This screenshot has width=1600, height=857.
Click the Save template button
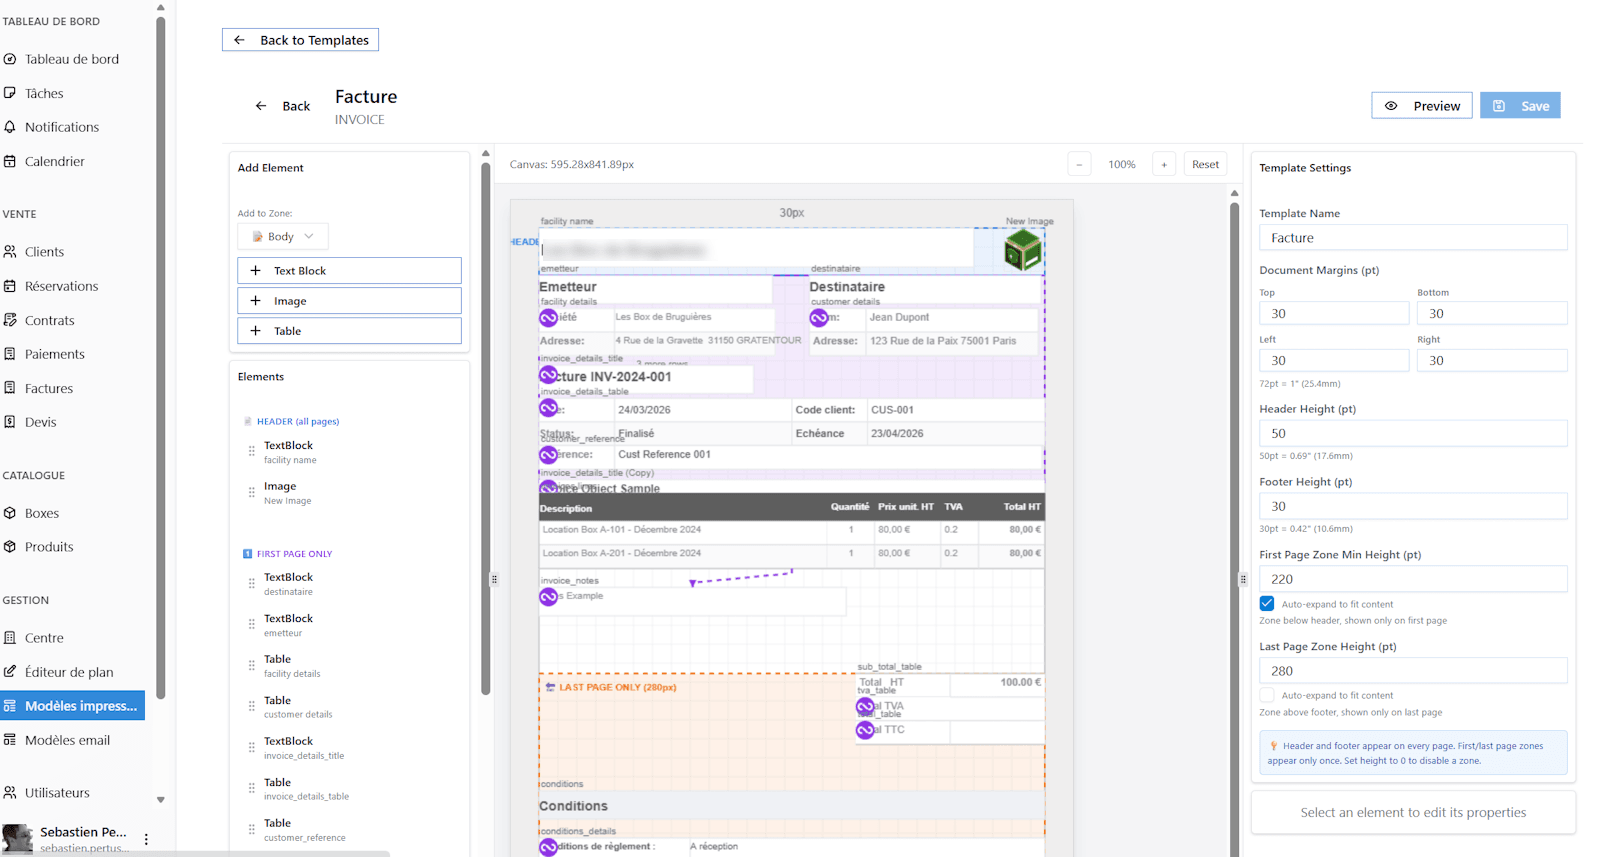click(x=1520, y=106)
